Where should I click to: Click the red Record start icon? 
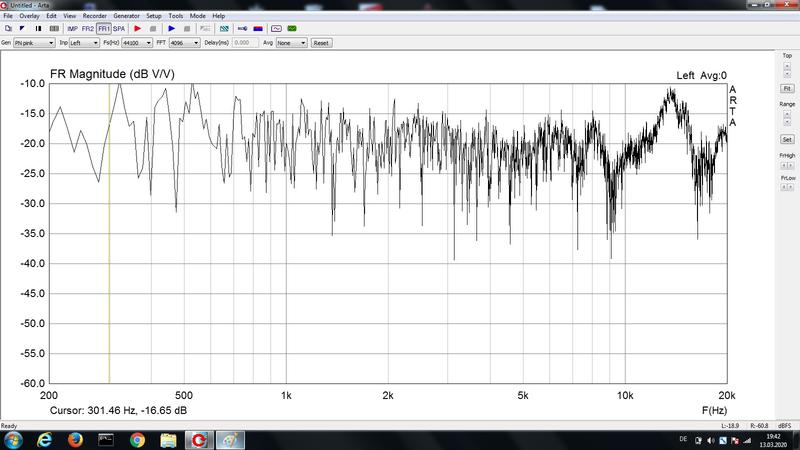[138, 29]
